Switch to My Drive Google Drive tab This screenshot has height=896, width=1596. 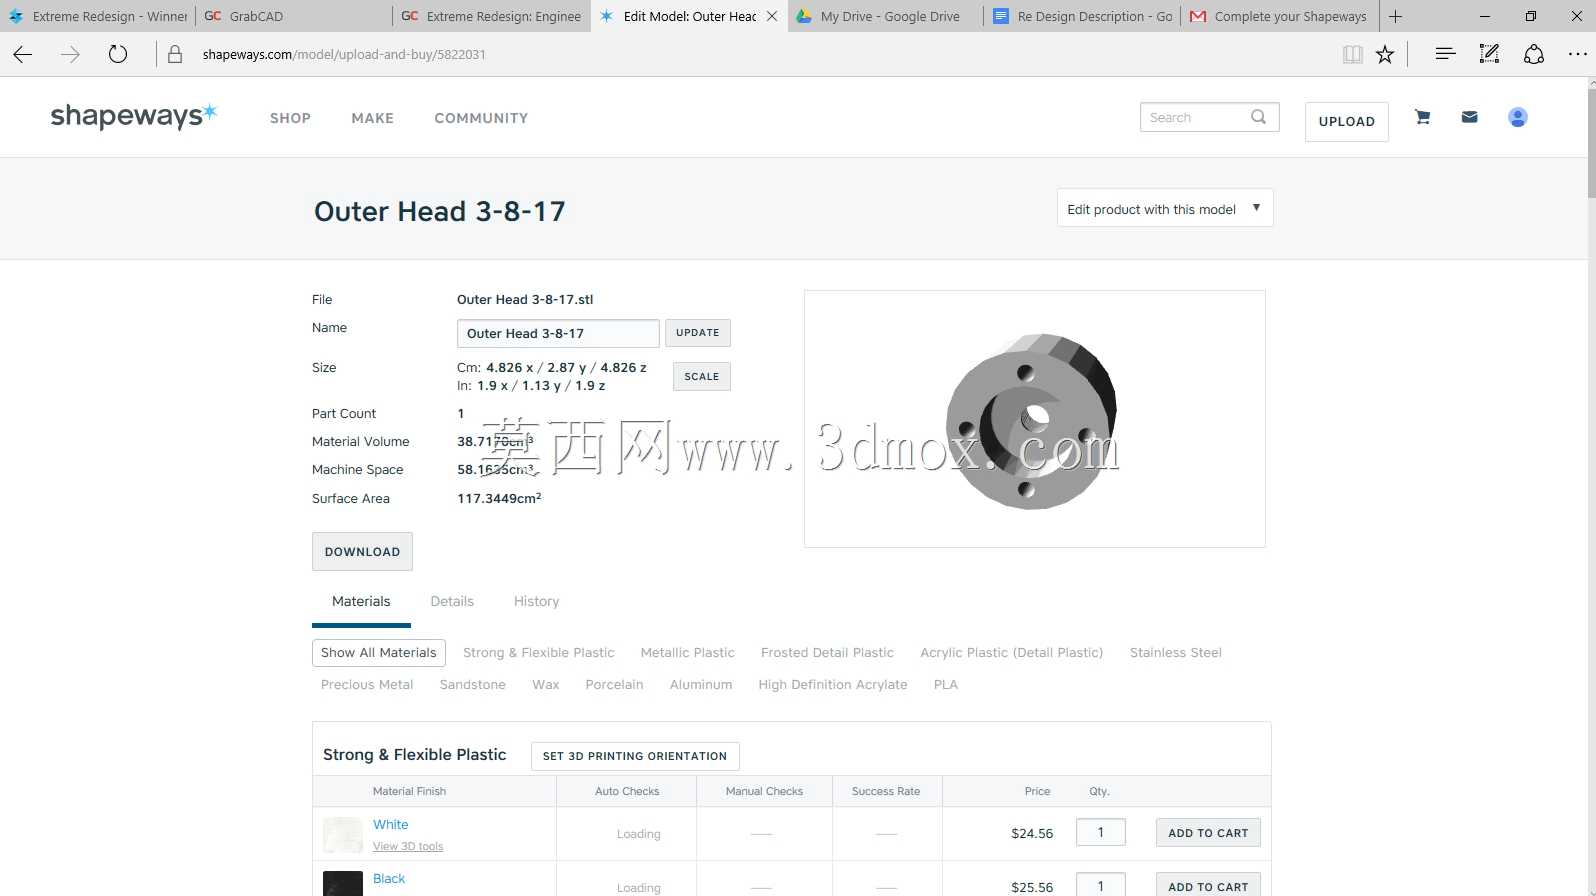click(x=885, y=16)
